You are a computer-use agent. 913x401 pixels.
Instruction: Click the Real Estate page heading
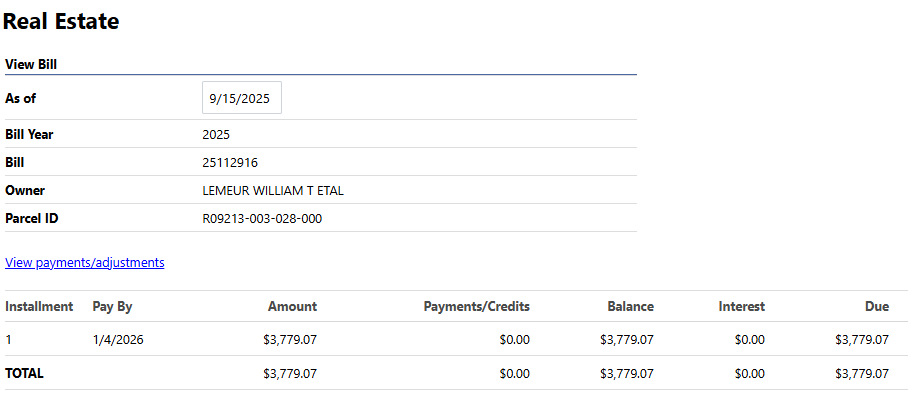[x=61, y=21]
